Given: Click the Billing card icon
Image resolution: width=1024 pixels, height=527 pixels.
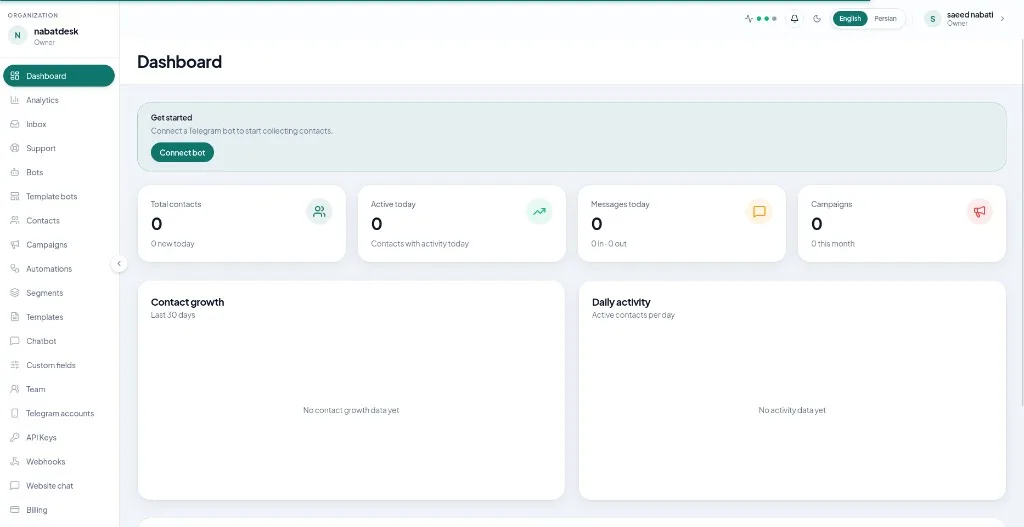Looking at the screenshot, I should tap(15, 510).
